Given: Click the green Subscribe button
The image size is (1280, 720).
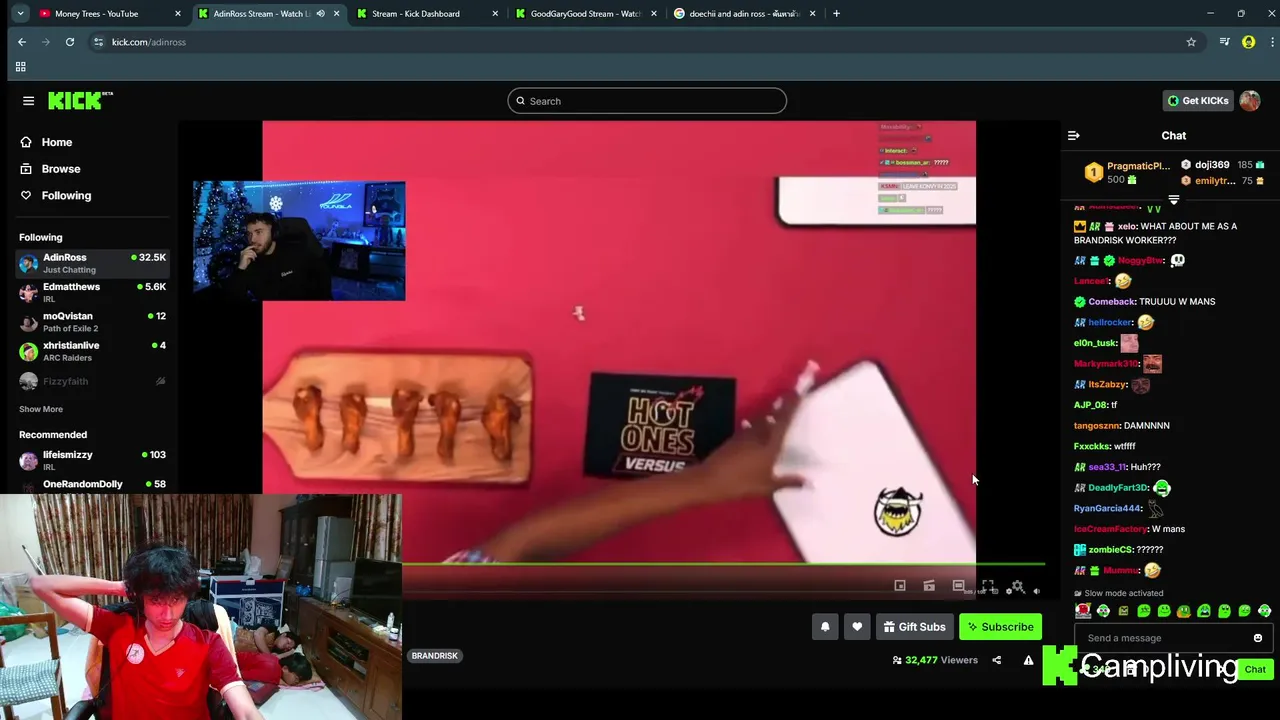Looking at the screenshot, I should (1000, 627).
